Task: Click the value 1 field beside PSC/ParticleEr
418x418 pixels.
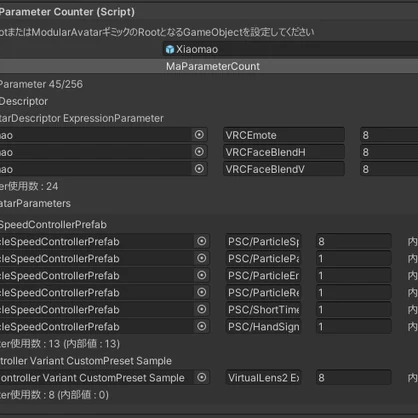Action: click(354, 275)
